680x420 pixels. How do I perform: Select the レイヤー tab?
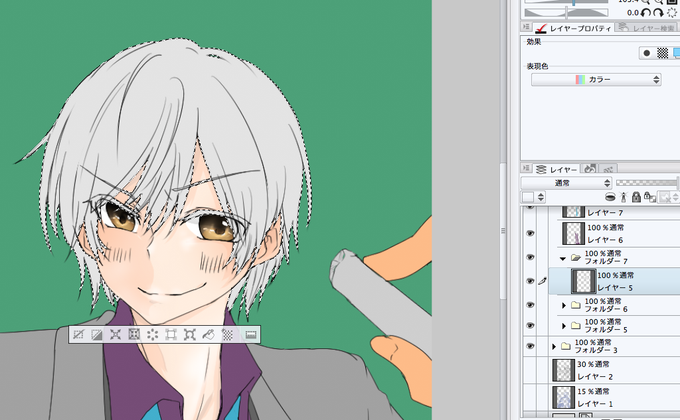click(557, 169)
